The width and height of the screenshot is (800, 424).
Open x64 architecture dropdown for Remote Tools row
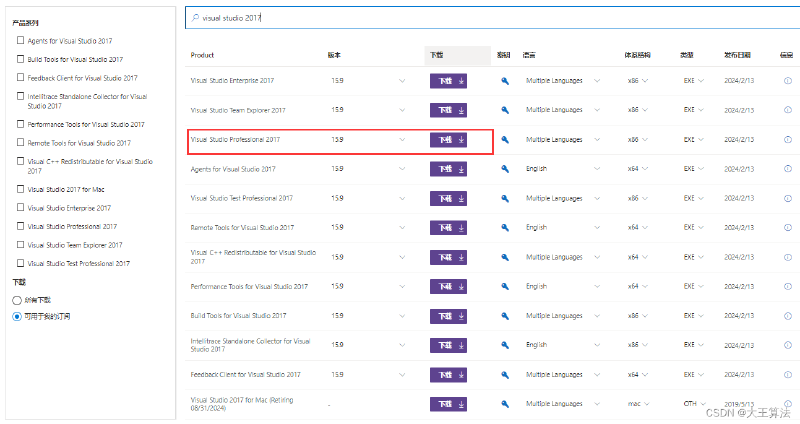pyautogui.click(x=645, y=228)
